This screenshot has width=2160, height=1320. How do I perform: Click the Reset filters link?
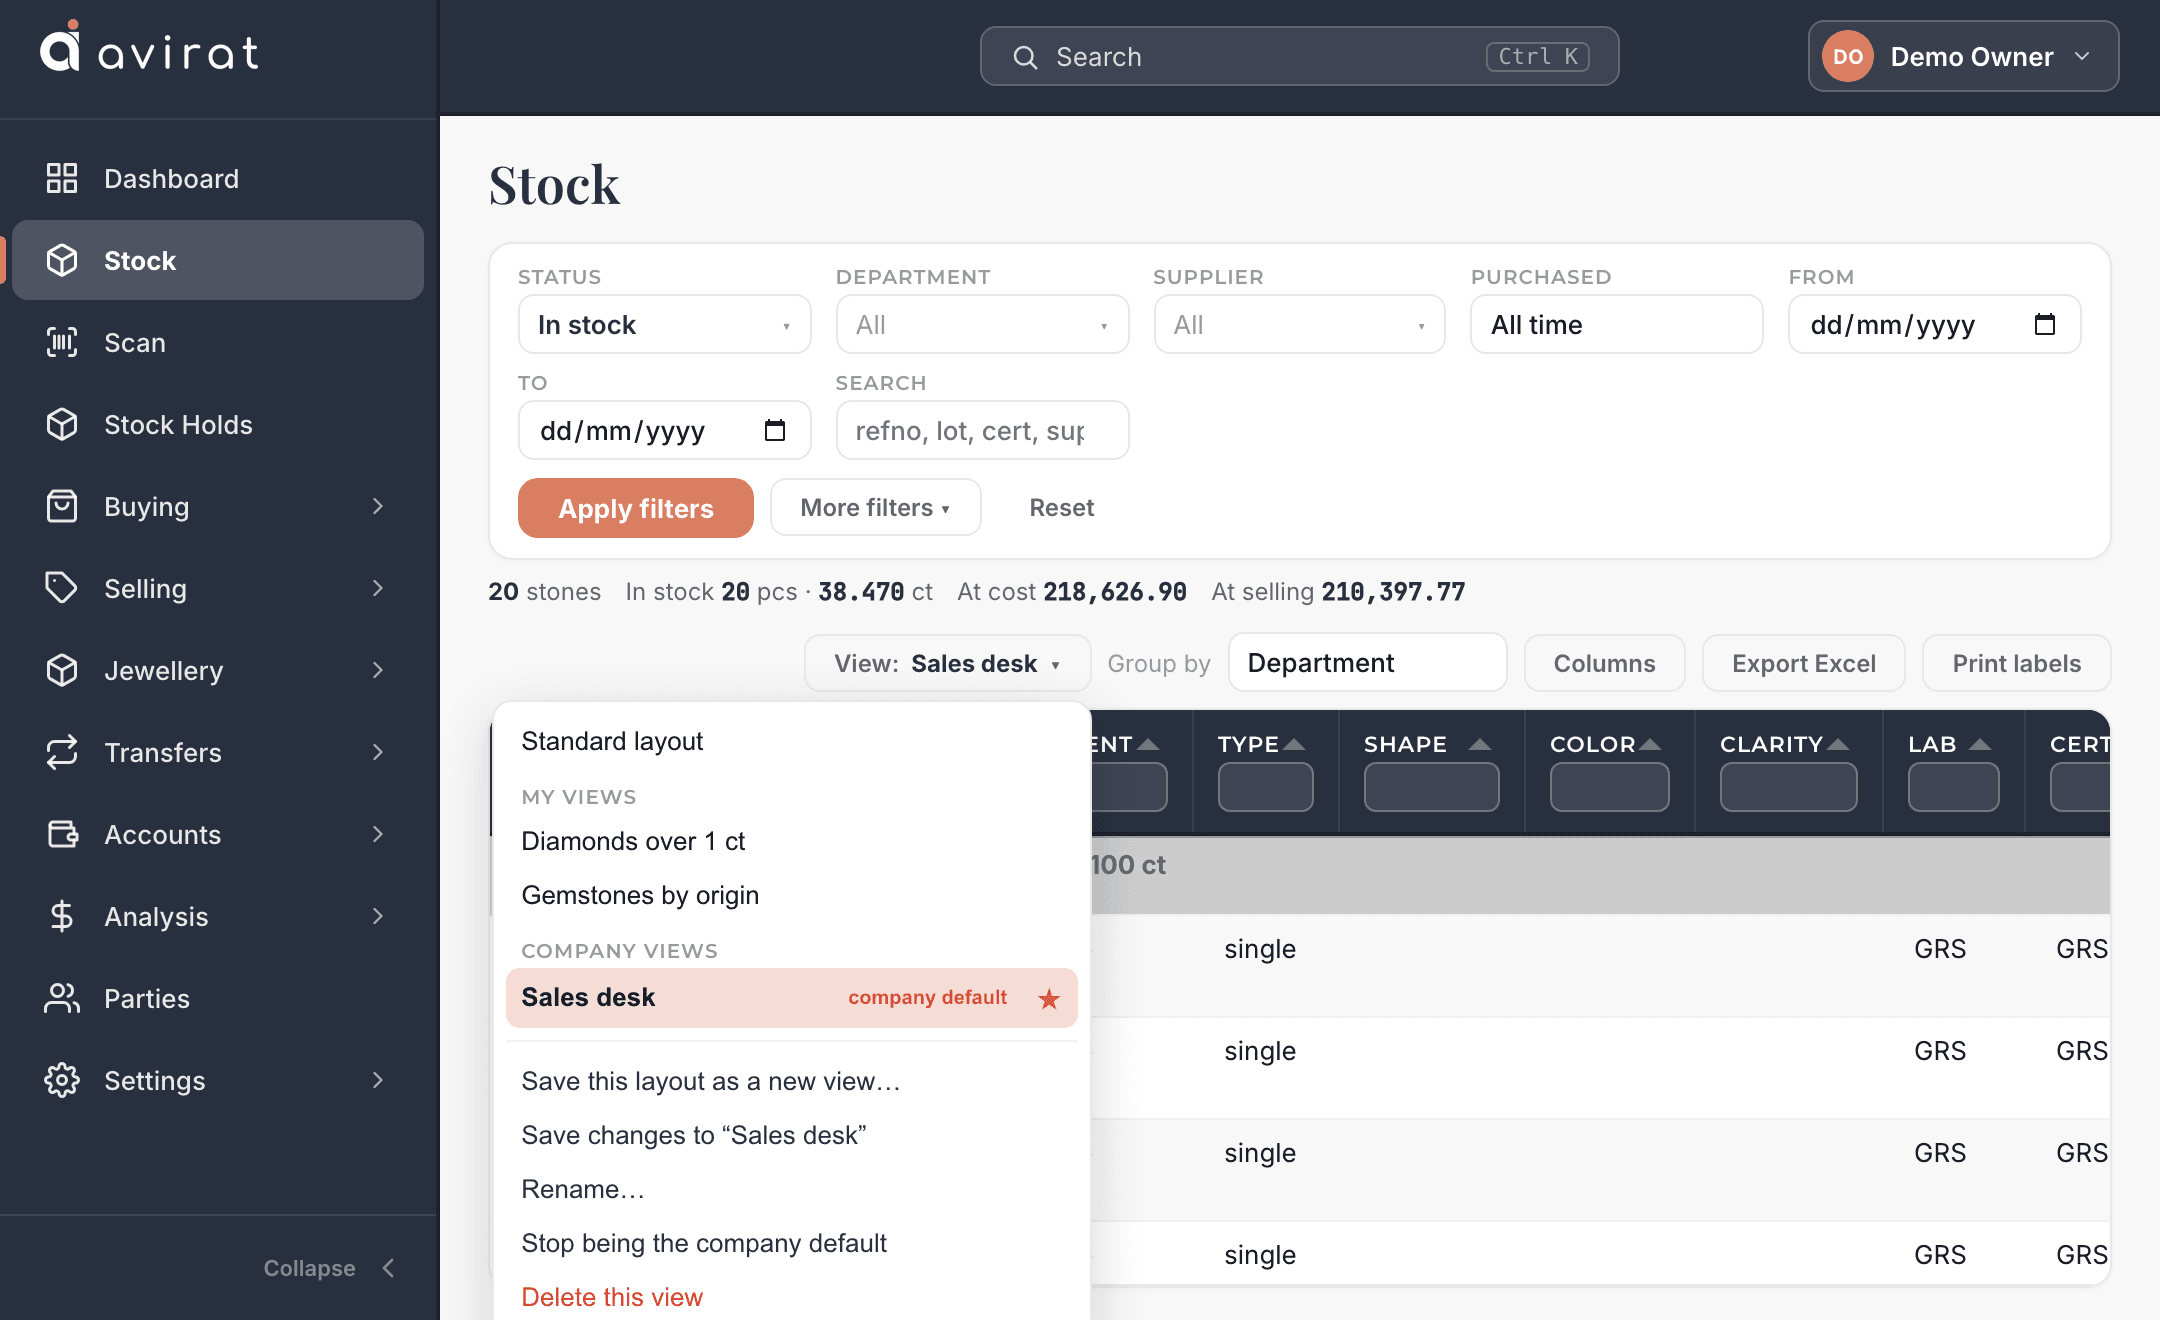click(x=1062, y=508)
